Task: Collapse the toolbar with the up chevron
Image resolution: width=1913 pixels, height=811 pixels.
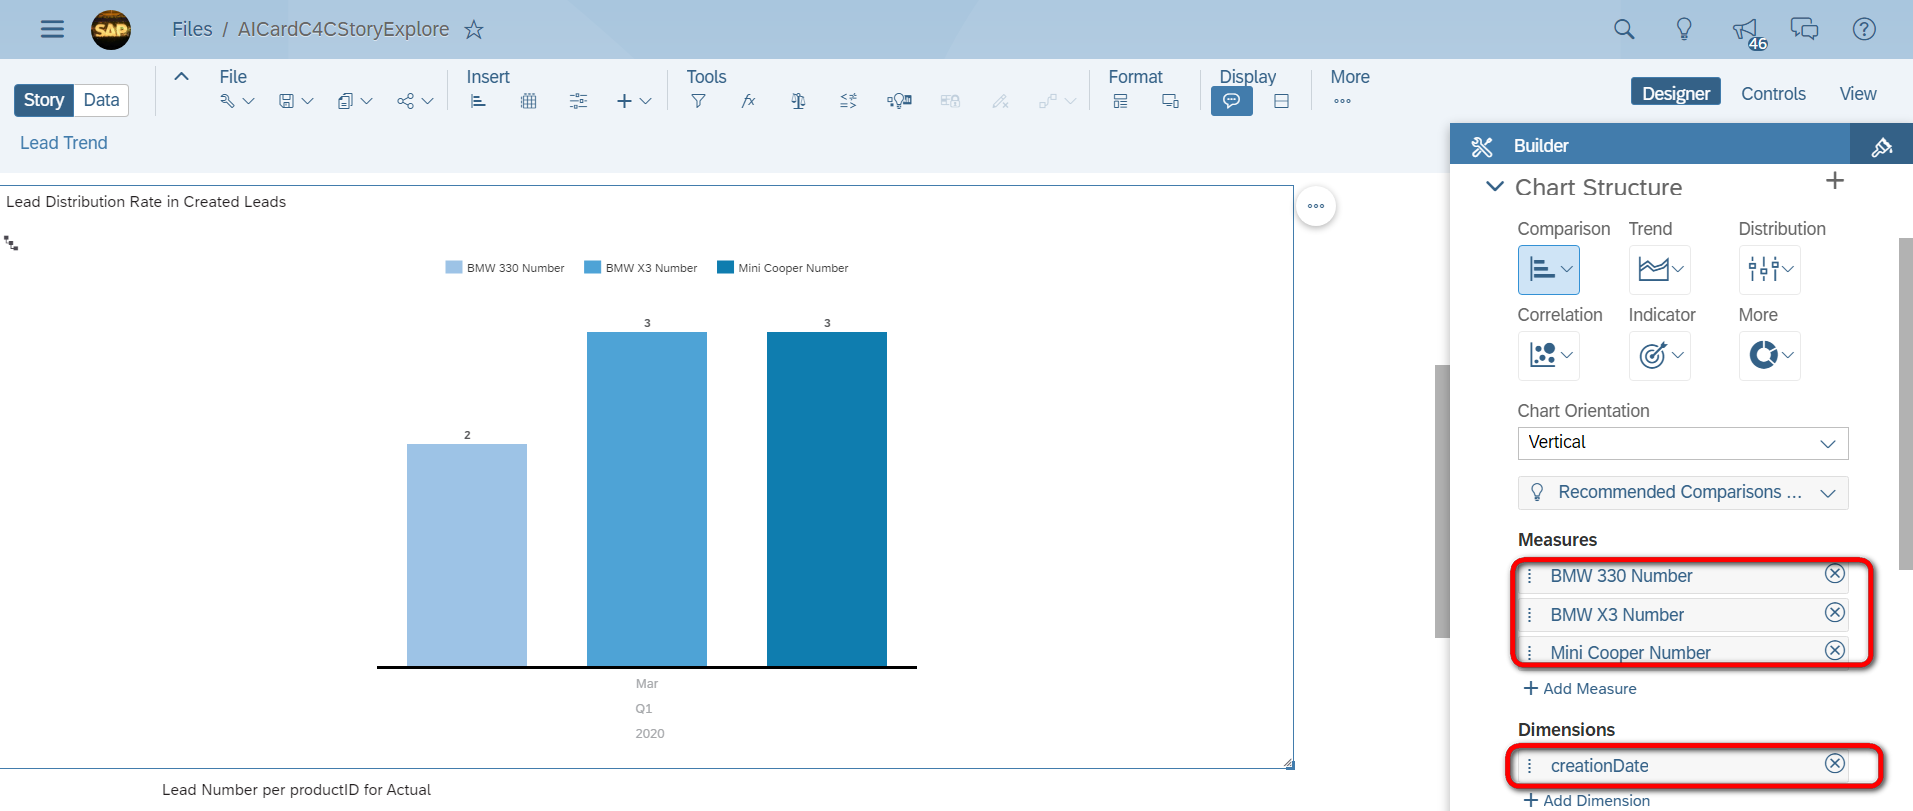Action: pos(181,76)
